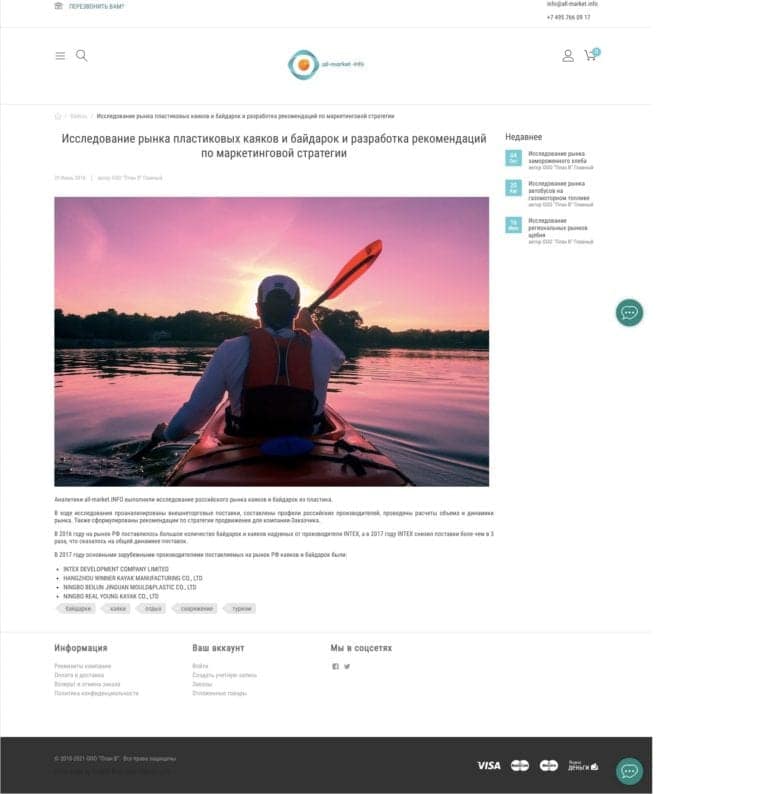This screenshot has height=794, width=770.
Task: Click the kayaker sunset article image
Action: click(x=271, y=341)
